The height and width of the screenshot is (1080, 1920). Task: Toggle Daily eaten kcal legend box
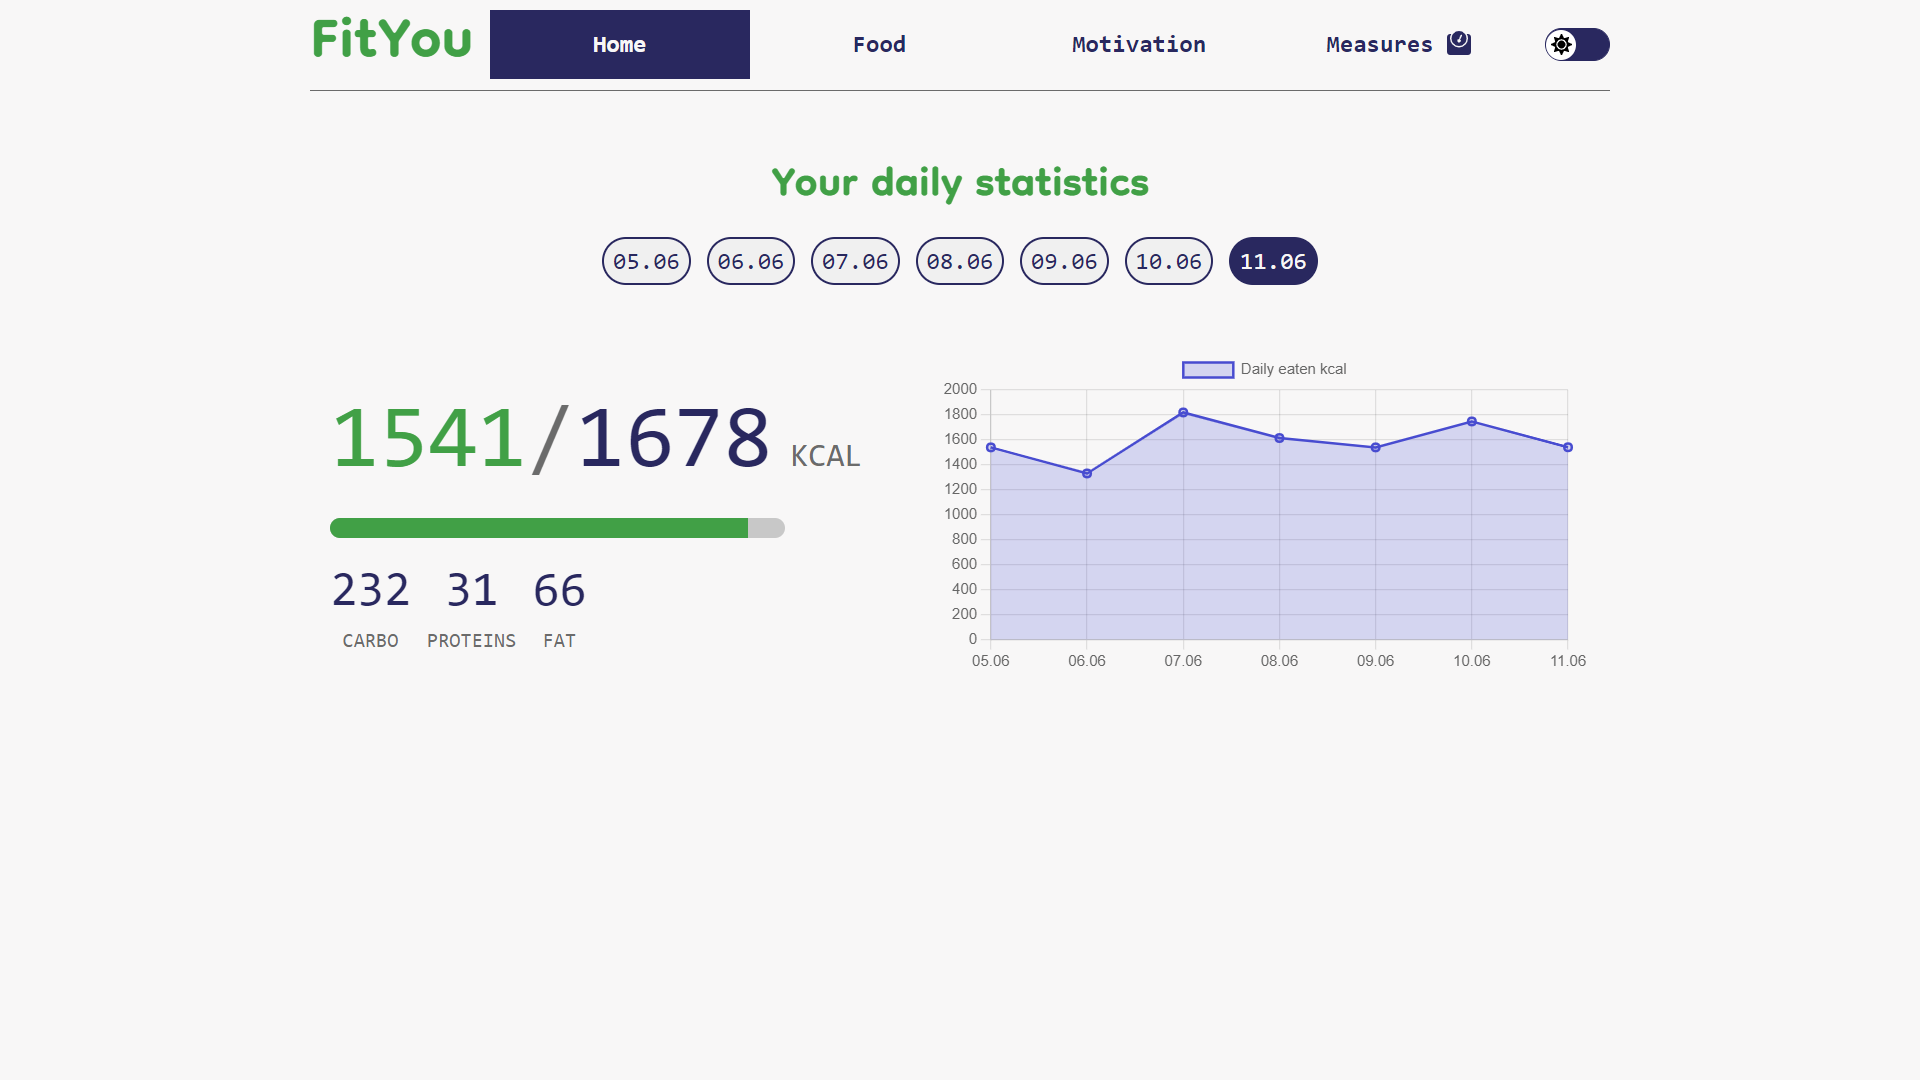1208,370
